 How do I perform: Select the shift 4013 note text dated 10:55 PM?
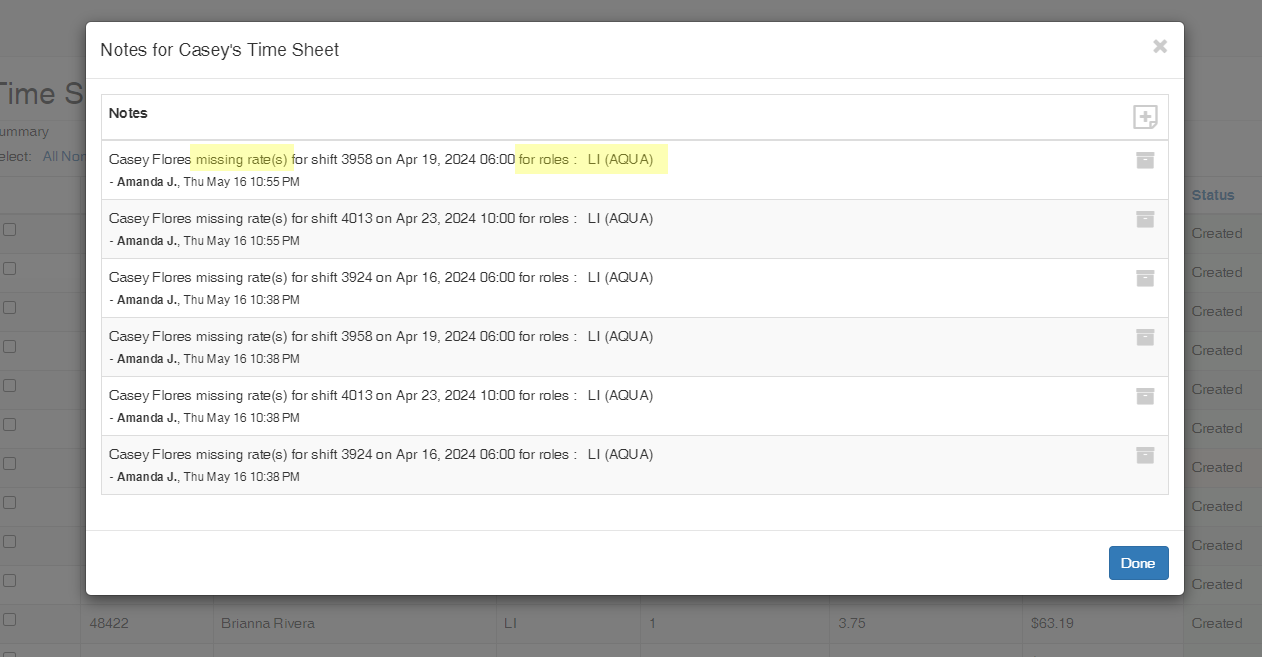coord(381,218)
